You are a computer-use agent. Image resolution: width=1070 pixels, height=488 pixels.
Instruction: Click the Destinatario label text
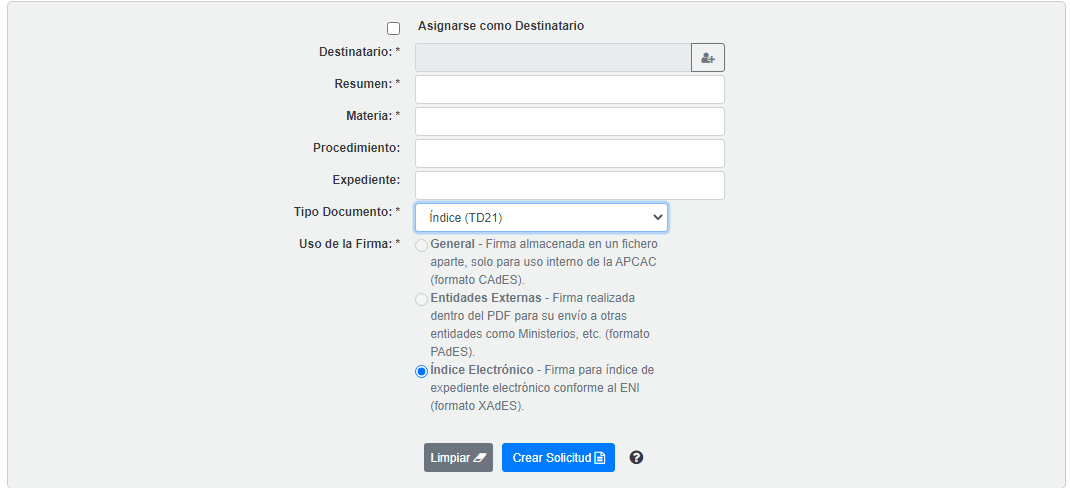(360, 52)
